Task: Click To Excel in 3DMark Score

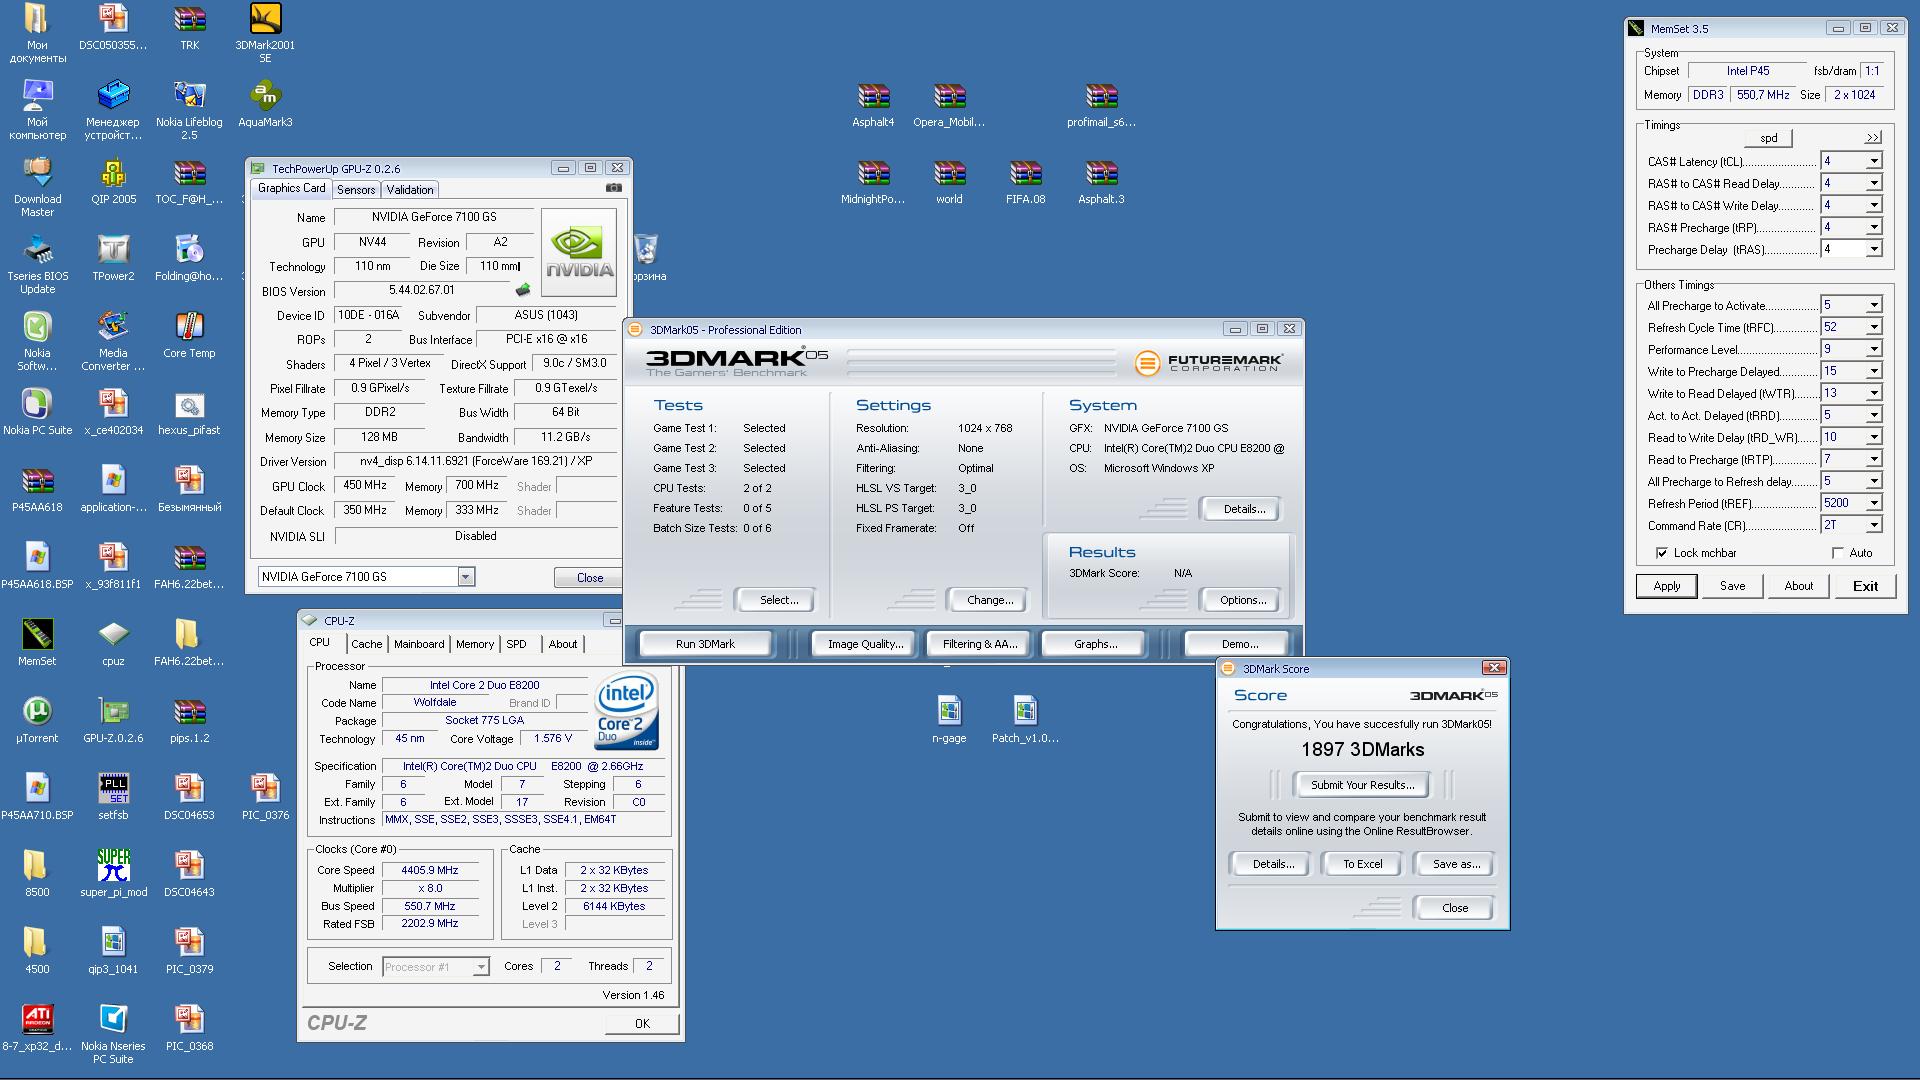Action: pyautogui.click(x=1362, y=864)
